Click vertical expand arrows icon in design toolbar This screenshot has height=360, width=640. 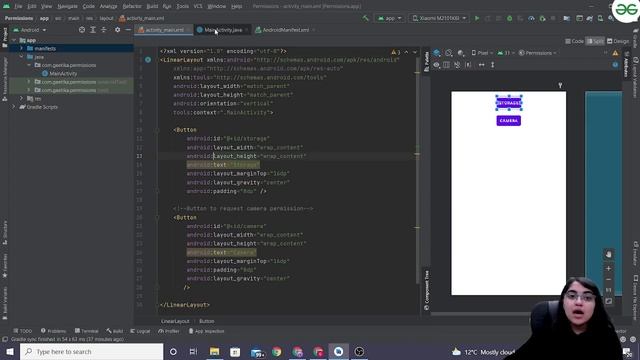click(x=493, y=65)
